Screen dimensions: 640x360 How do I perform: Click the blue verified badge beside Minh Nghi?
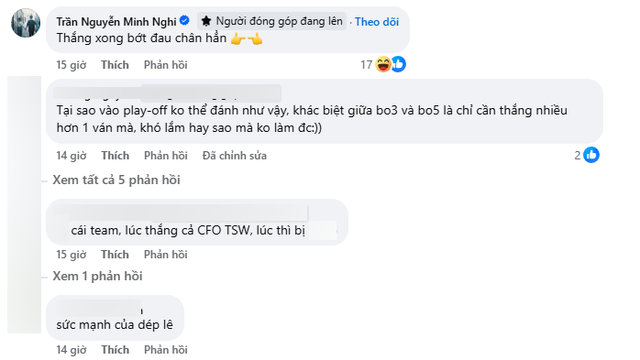pyautogui.click(x=184, y=20)
